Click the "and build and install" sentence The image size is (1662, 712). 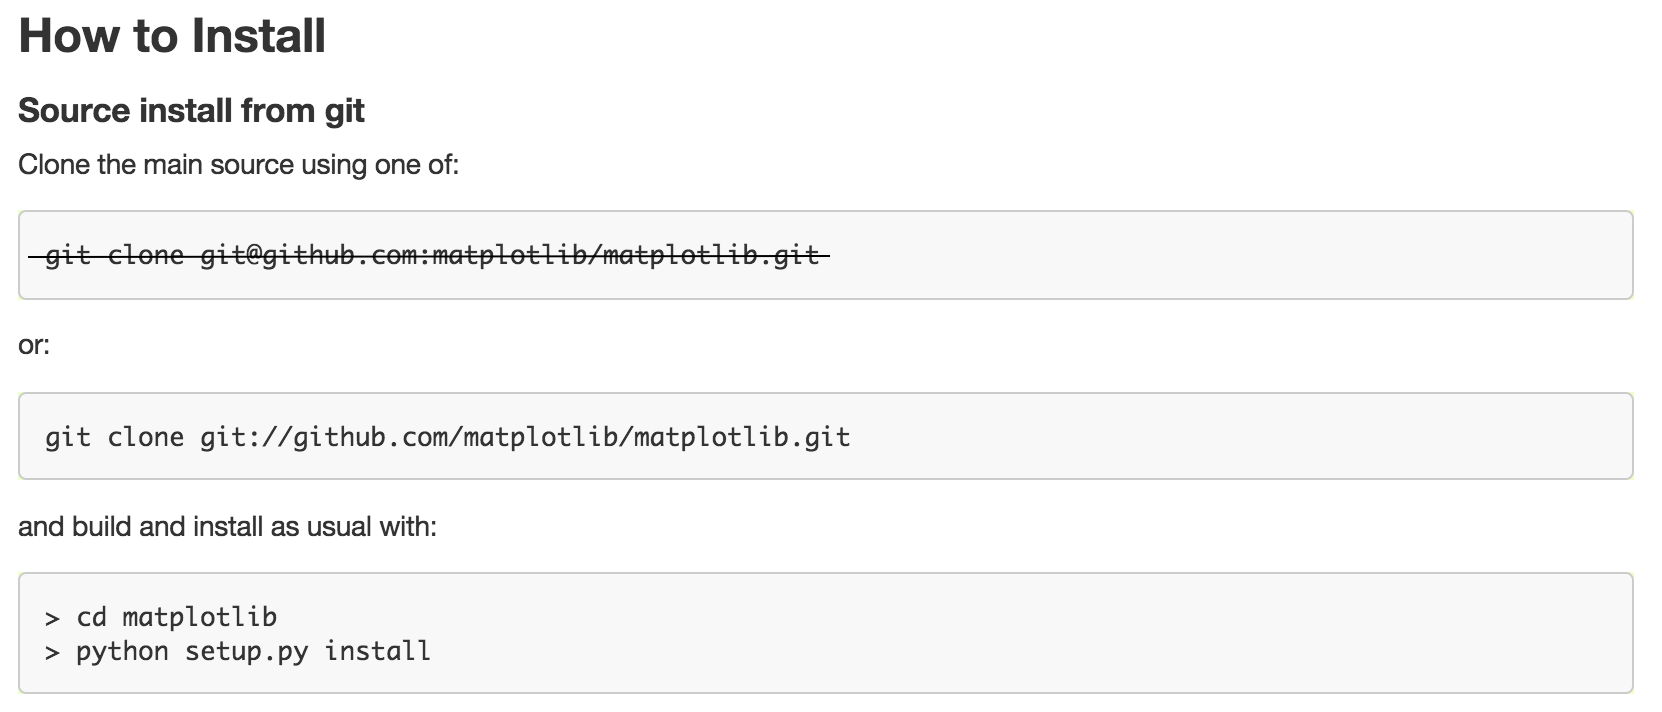[x=227, y=526]
